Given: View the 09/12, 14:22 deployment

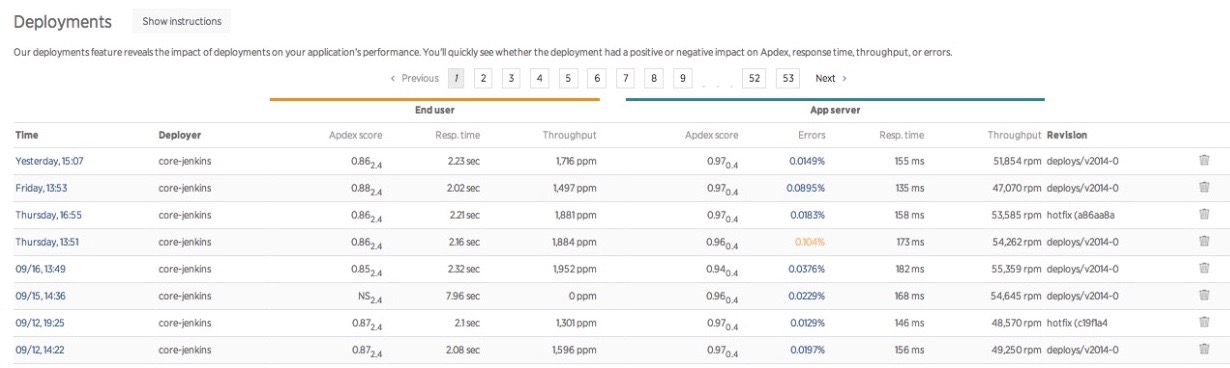Looking at the screenshot, I should (40, 350).
